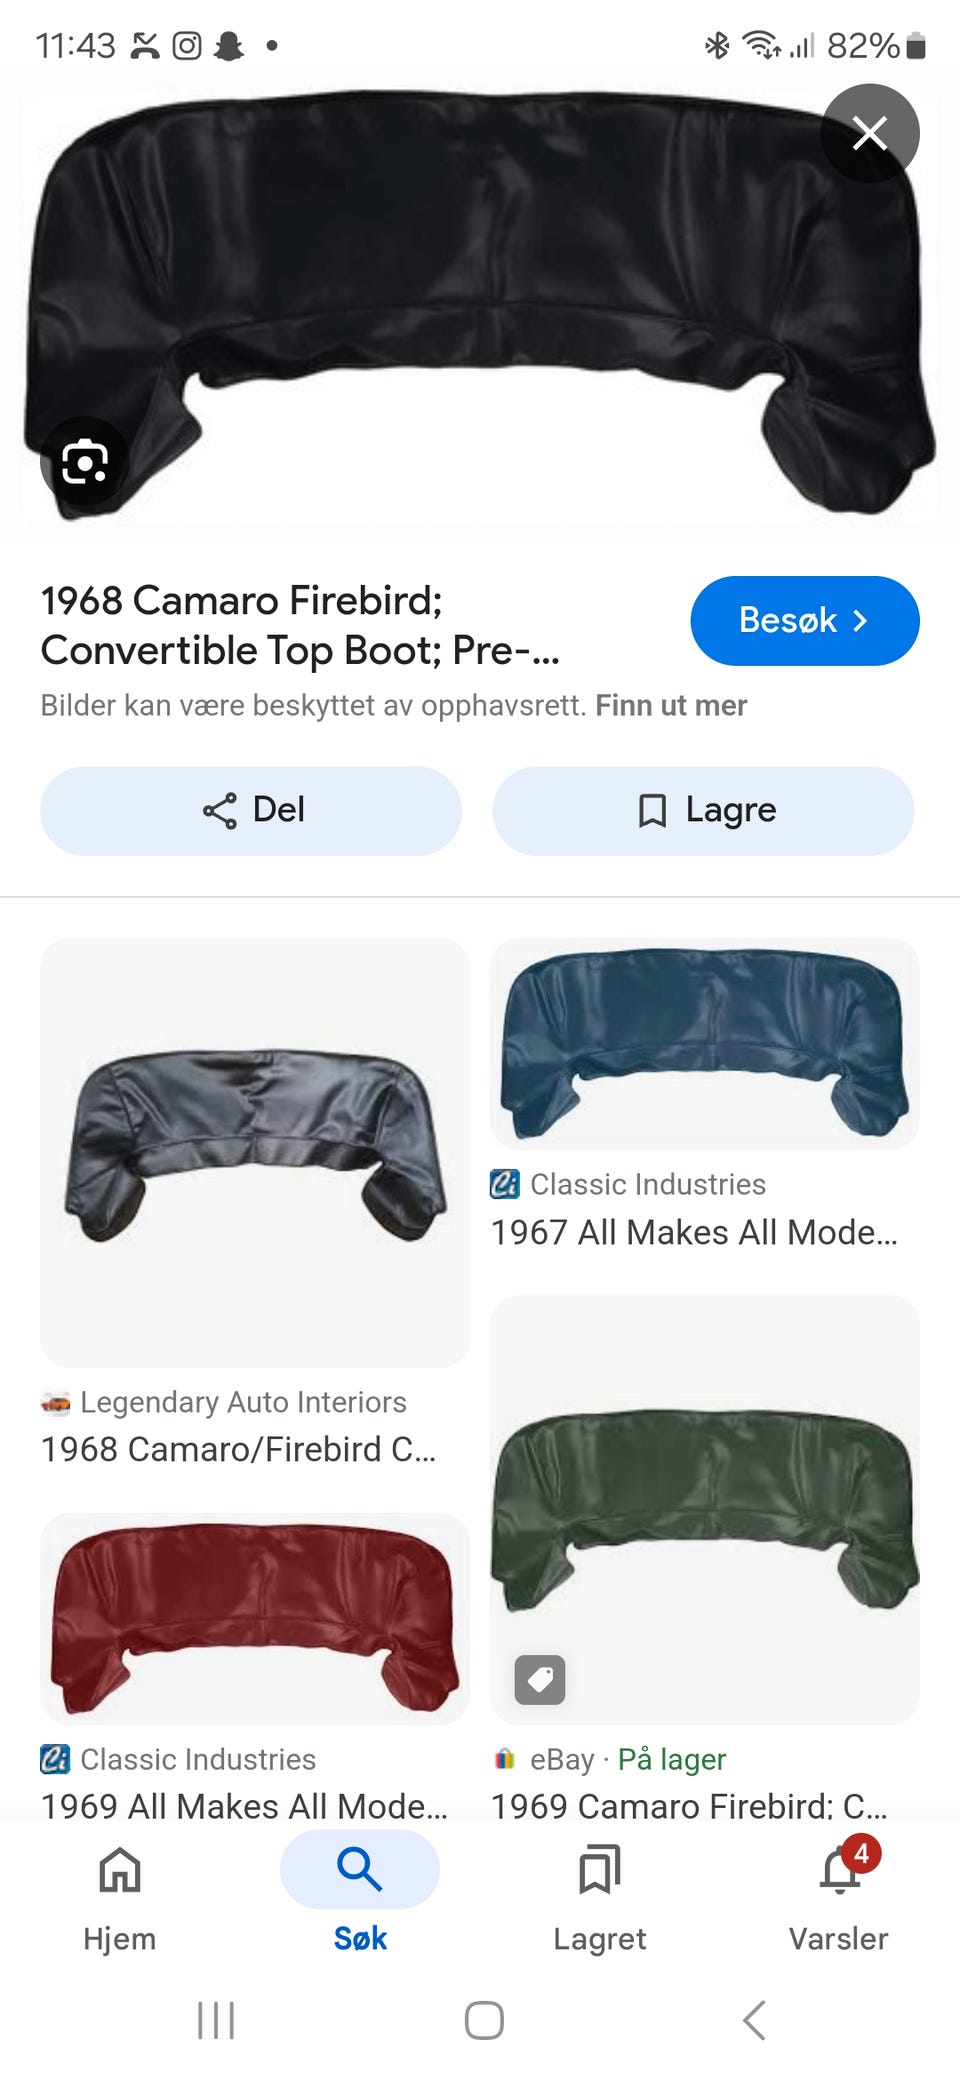Tap the price tag icon on green boot

coord(540,1679)
